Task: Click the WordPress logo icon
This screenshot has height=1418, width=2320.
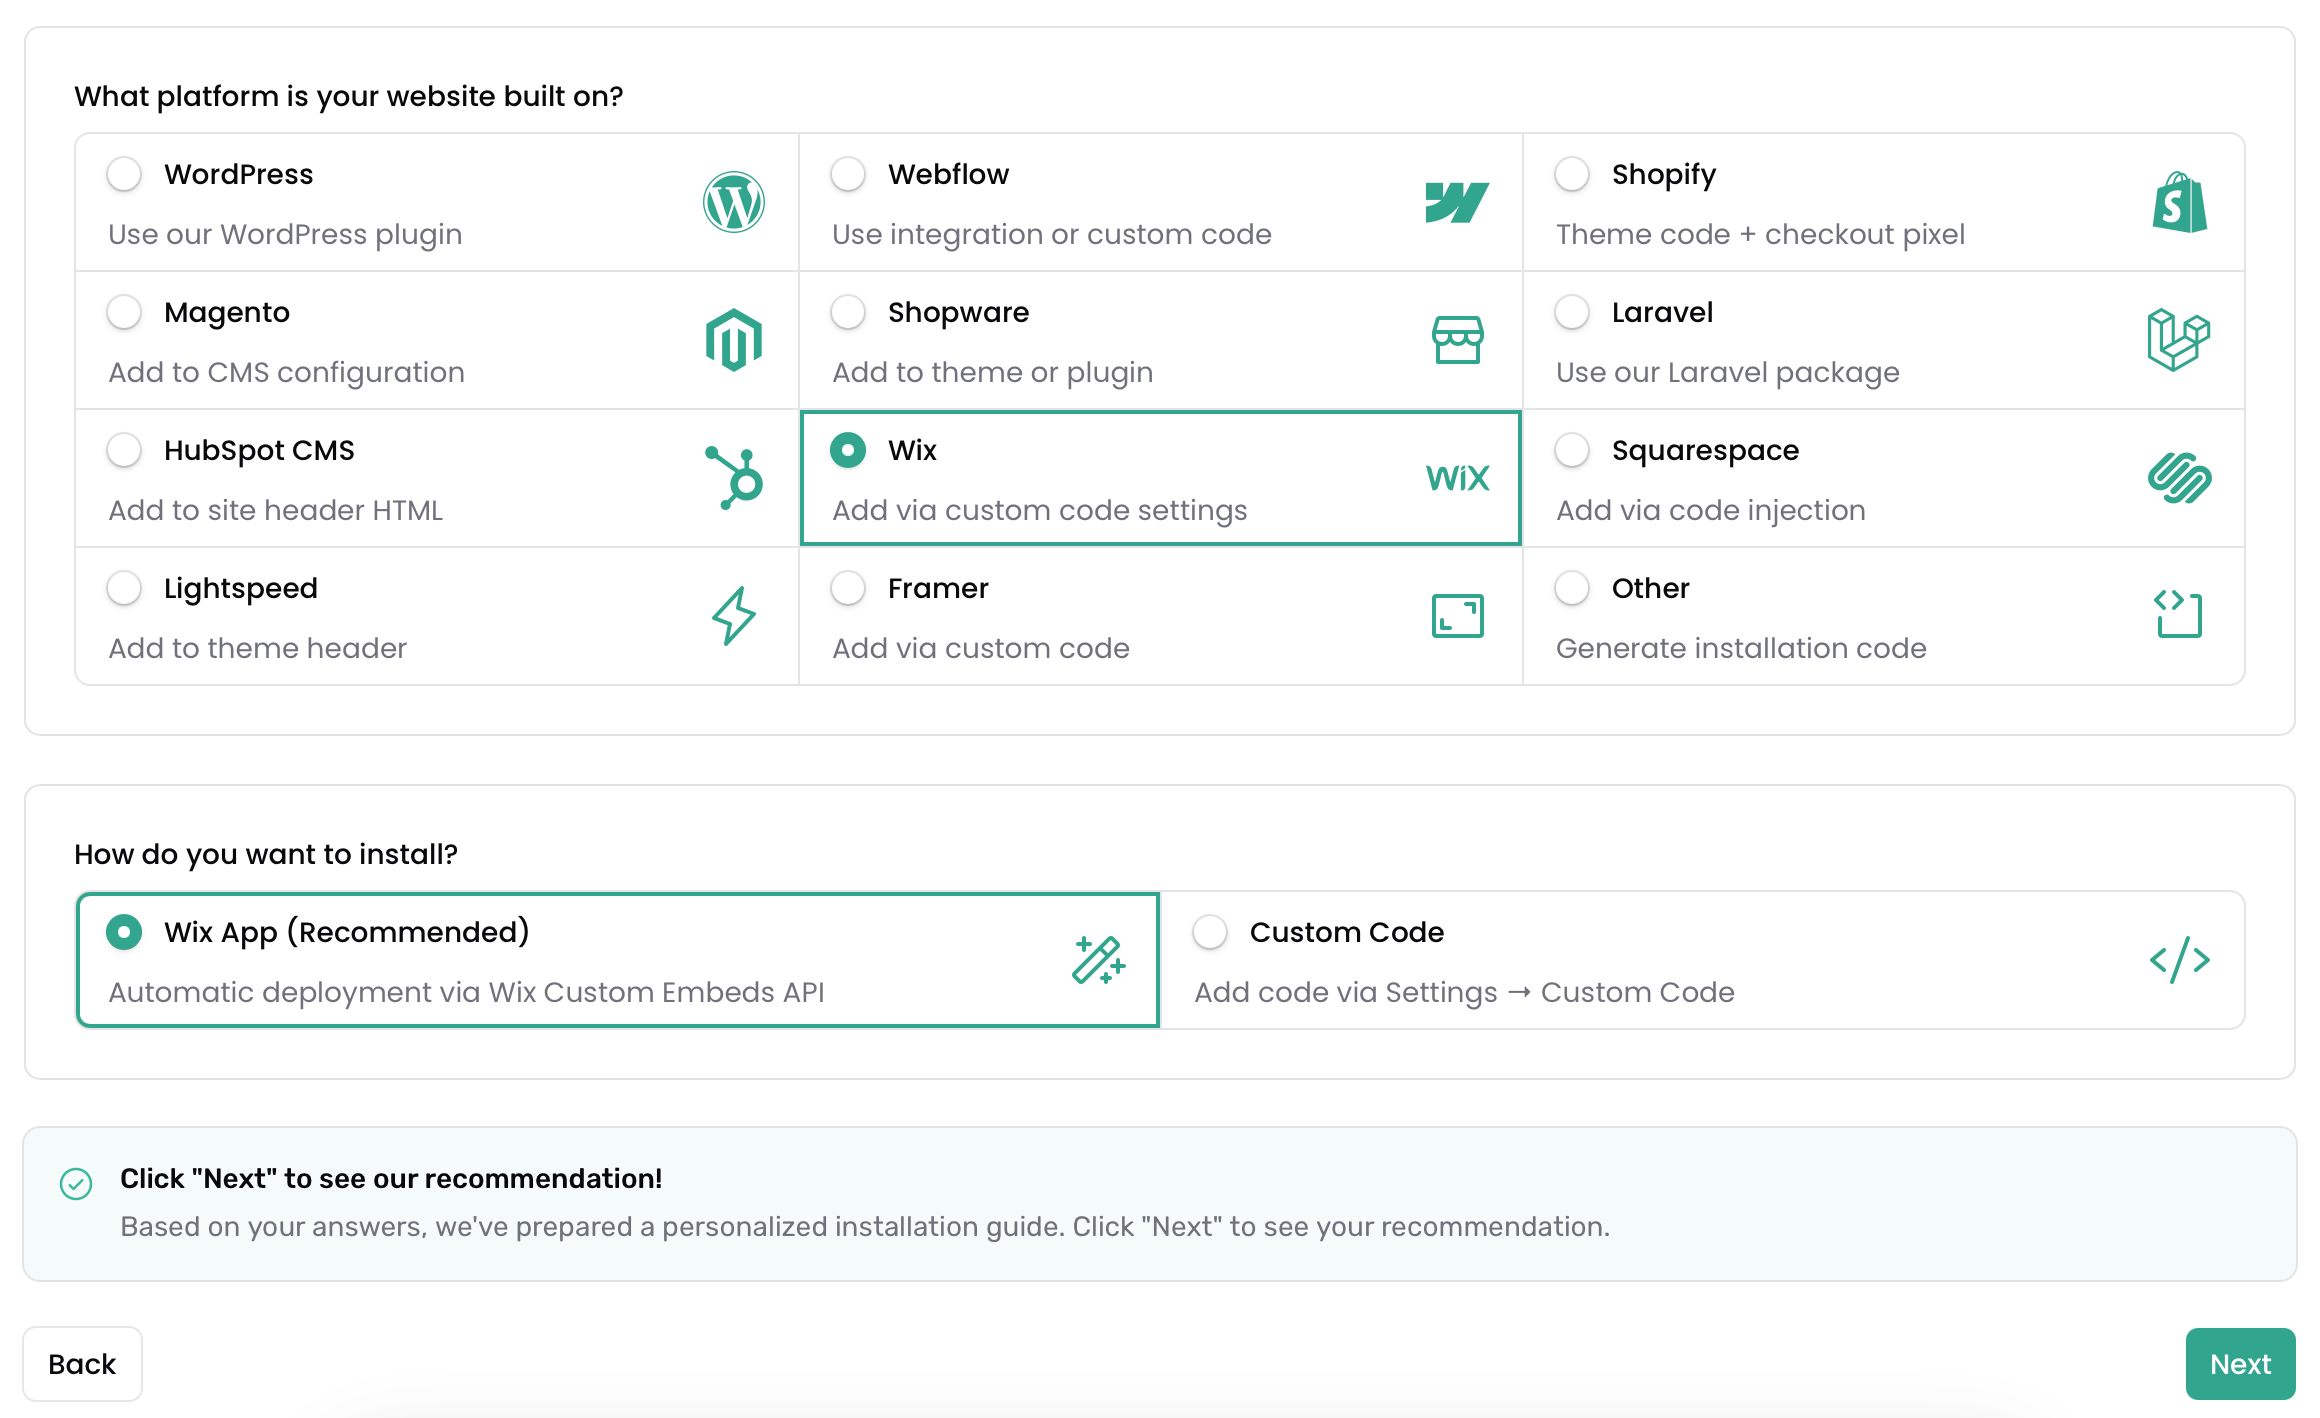Action: (x=734, y=202)
